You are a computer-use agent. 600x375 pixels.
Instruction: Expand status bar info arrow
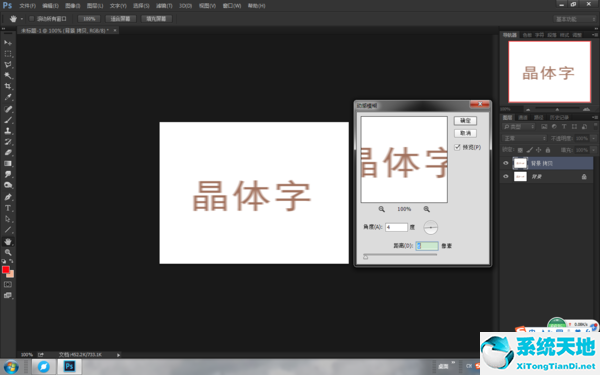coord(118,355)
